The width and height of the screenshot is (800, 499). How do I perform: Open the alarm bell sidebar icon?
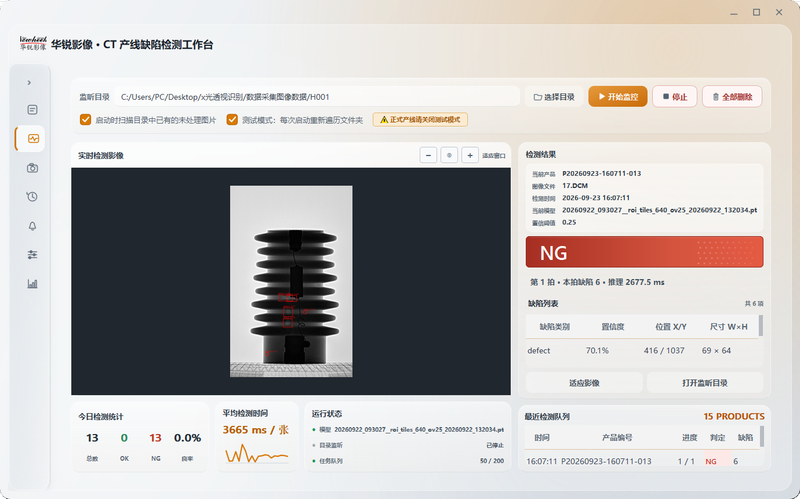(32, 226)
